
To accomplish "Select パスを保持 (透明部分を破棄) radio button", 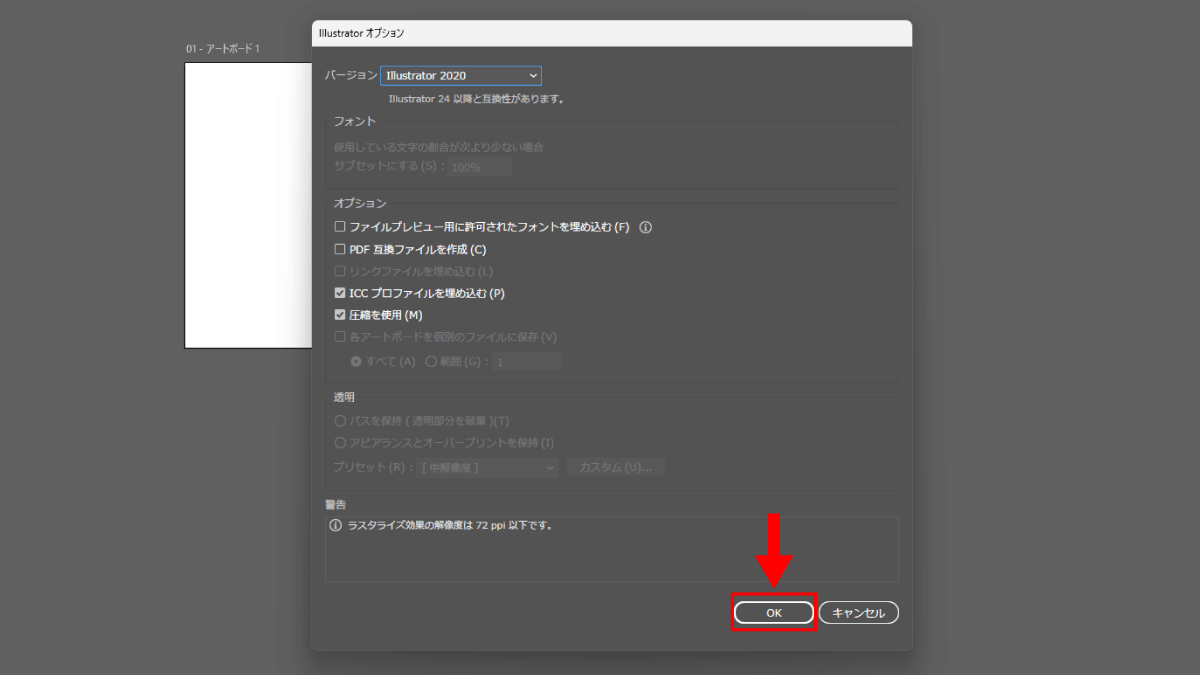I will pos(340,421).
